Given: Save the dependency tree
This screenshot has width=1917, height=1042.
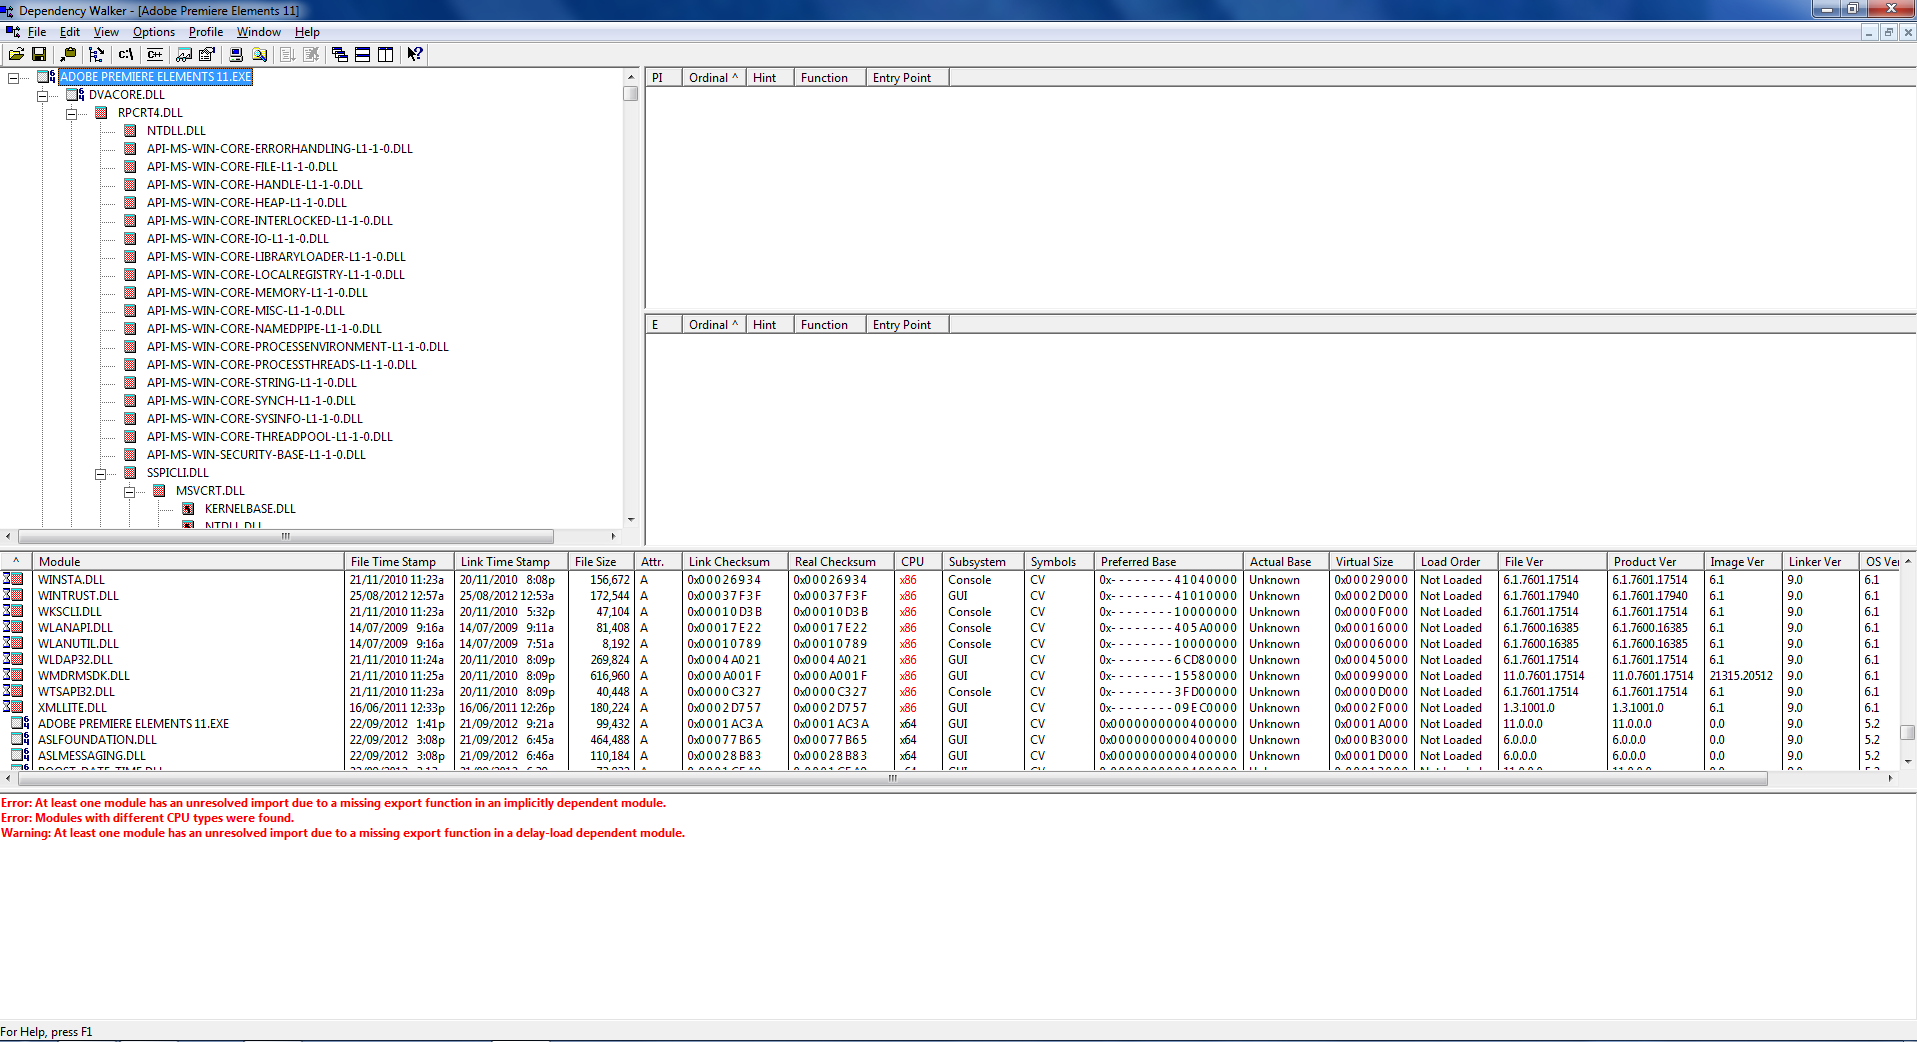Looking at the screenshot, I should pyautogui.click(x=40, y=55).
